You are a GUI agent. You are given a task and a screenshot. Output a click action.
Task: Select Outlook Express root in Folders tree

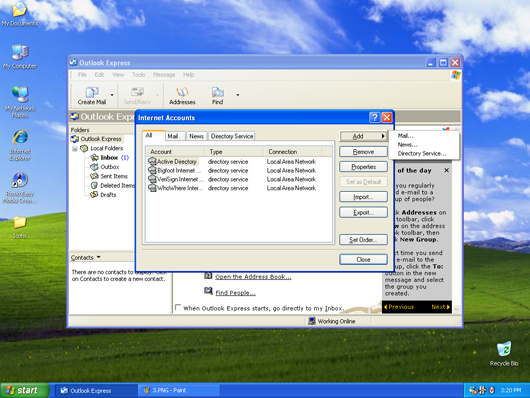coord(96,139)
